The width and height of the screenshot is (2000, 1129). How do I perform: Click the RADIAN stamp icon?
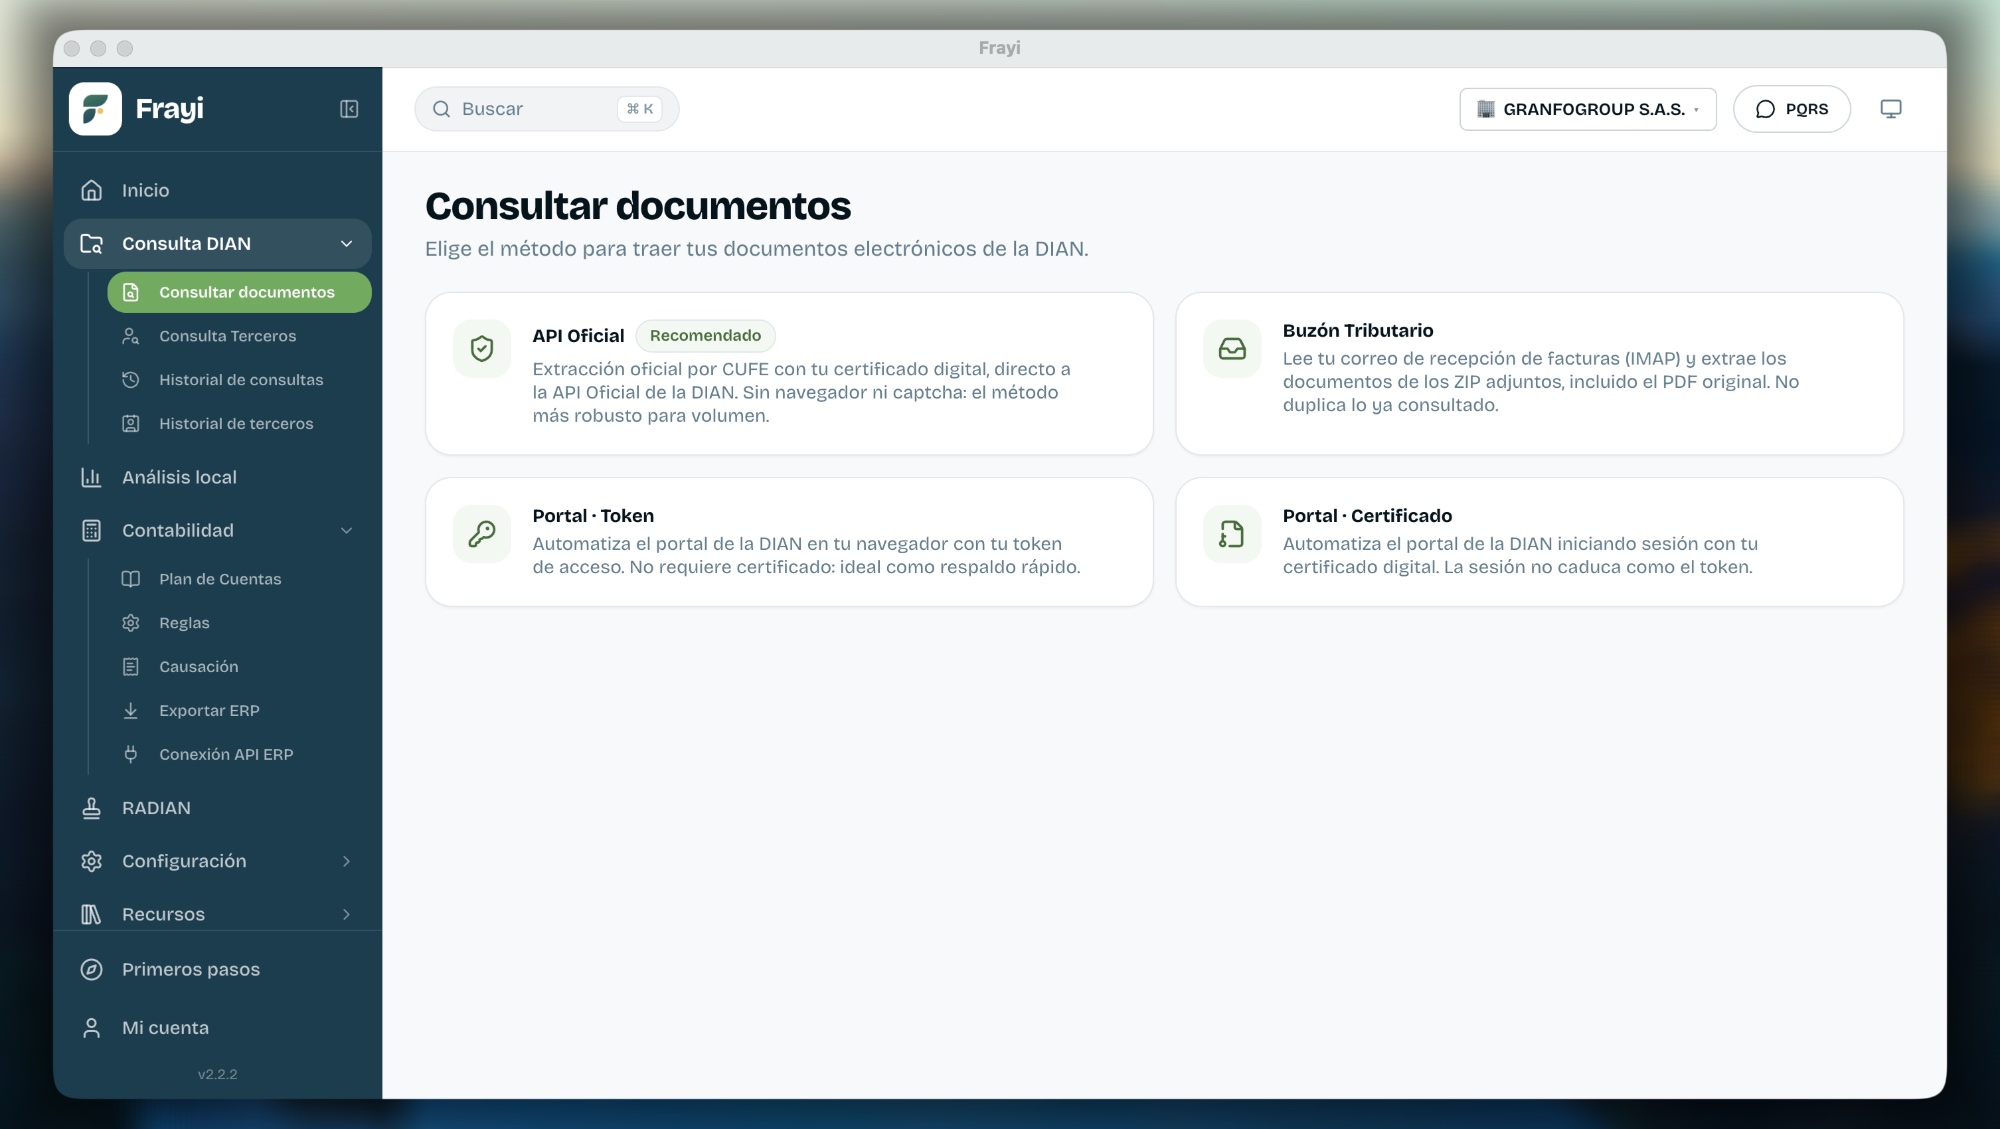(x=91, y=808)
